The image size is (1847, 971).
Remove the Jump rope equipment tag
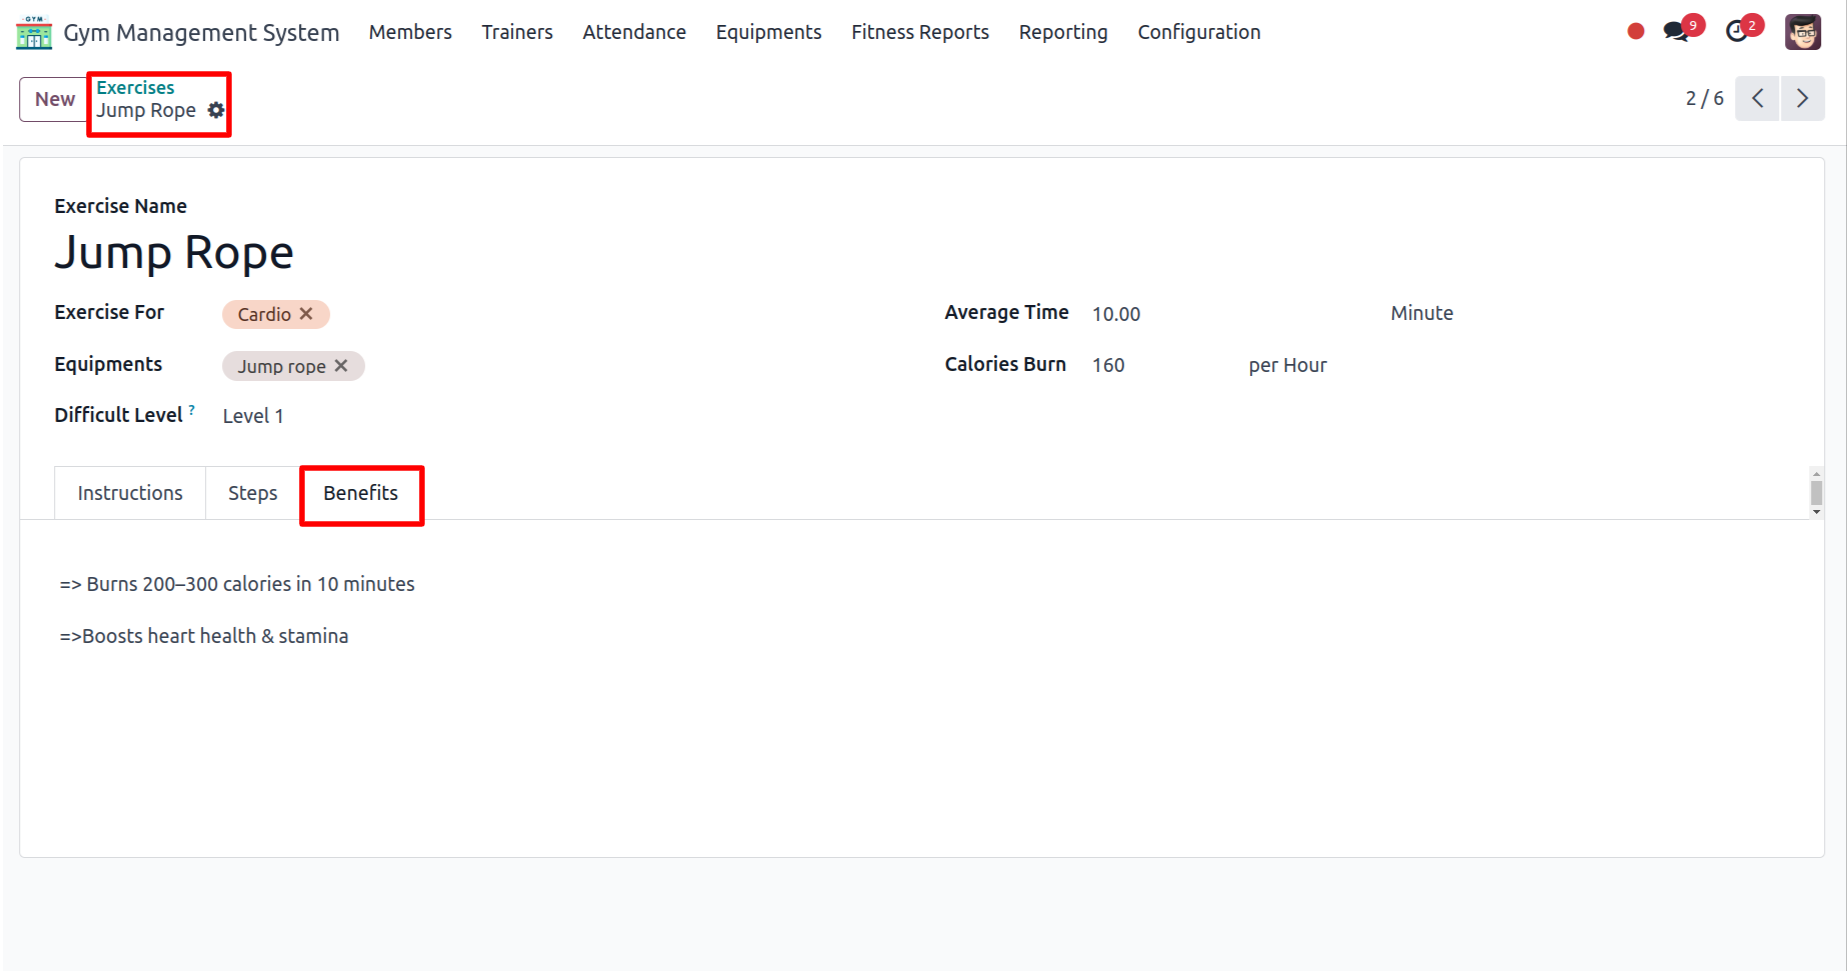341,366
